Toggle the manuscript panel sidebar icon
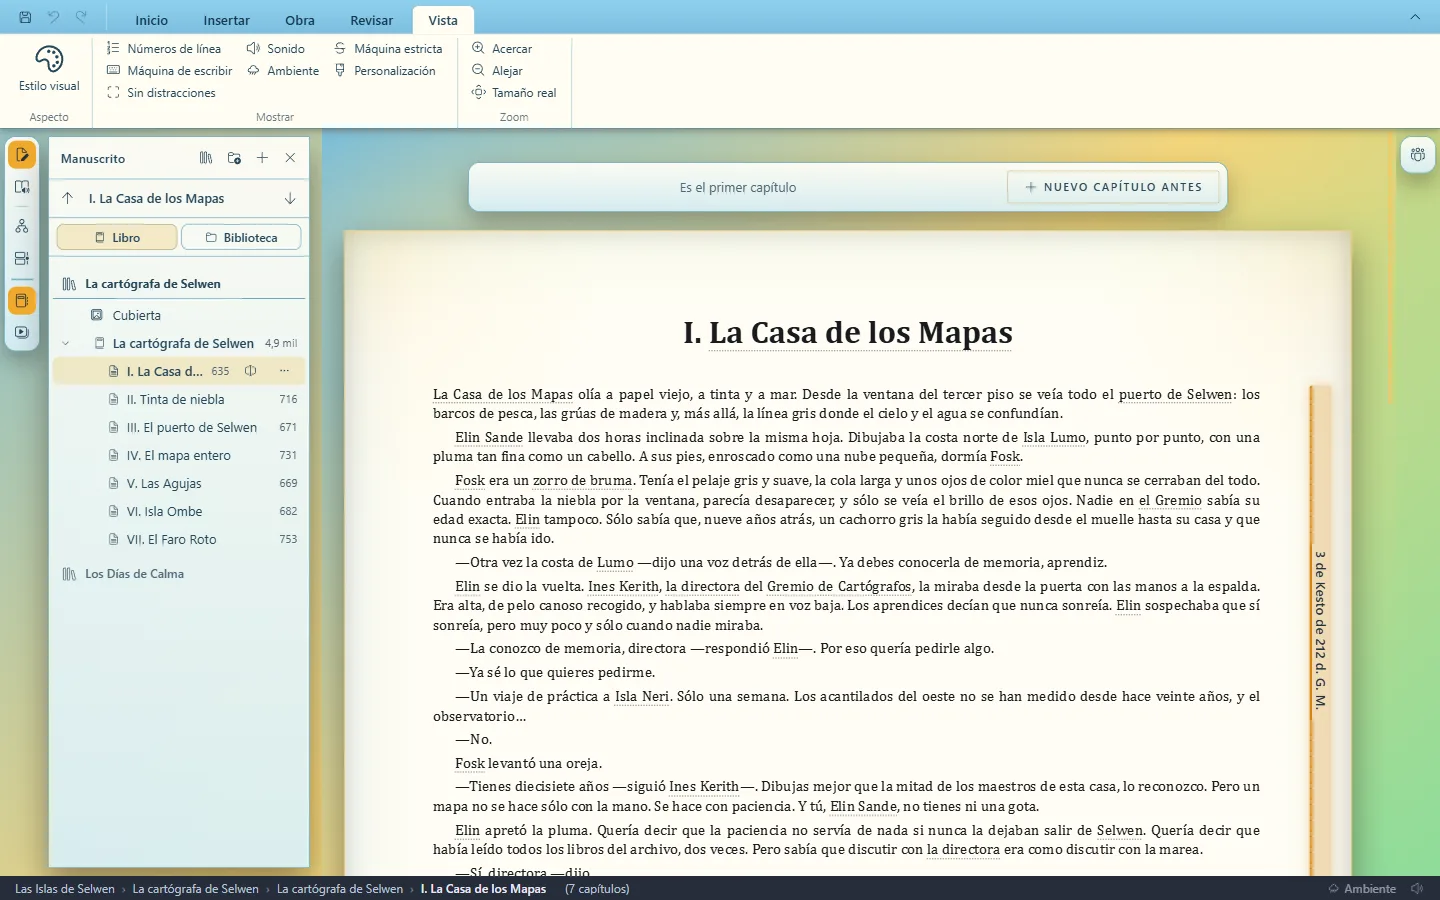This screenshot has width=1440, height=900. click(x=22, y=301)
